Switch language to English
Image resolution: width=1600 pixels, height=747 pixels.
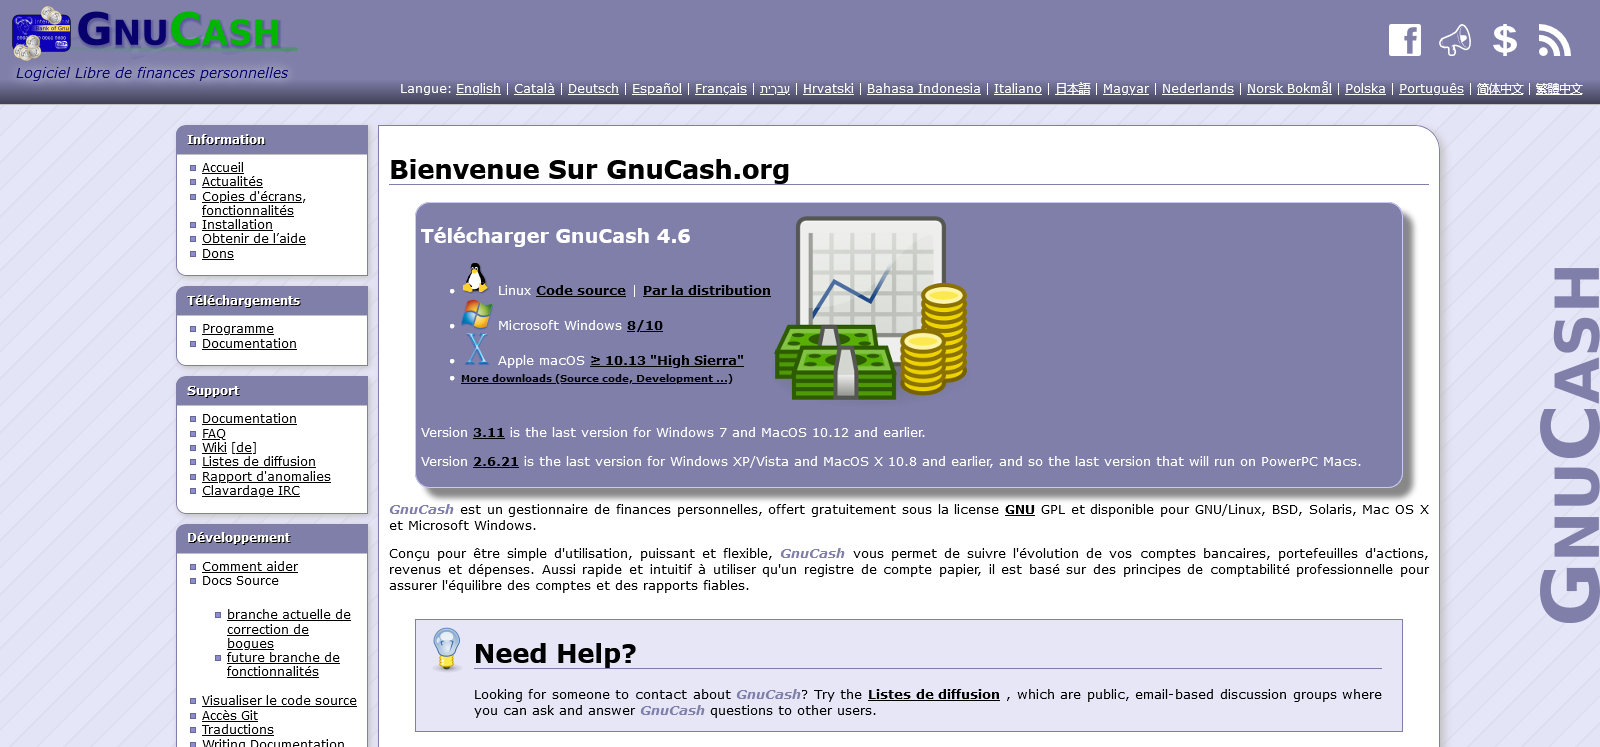click(478, 89)
